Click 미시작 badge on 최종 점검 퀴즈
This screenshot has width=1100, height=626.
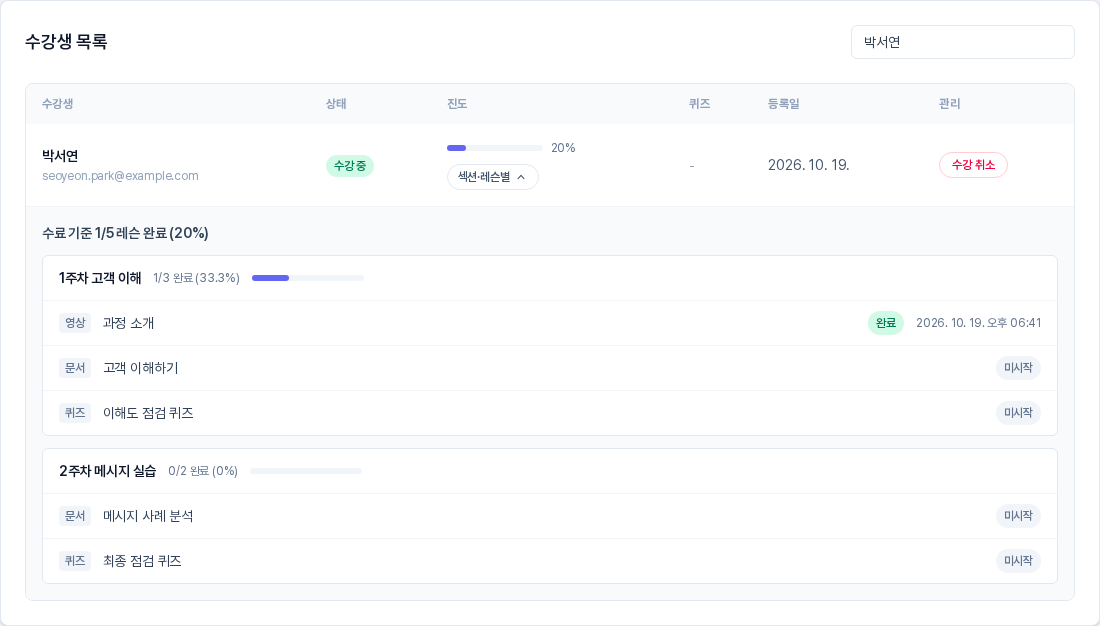point(1018,561)
